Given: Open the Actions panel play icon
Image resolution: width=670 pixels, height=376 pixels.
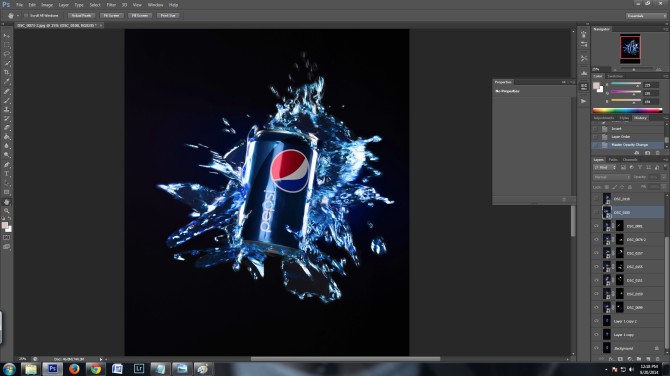Looking at the screenshot, I should [584, 101].
